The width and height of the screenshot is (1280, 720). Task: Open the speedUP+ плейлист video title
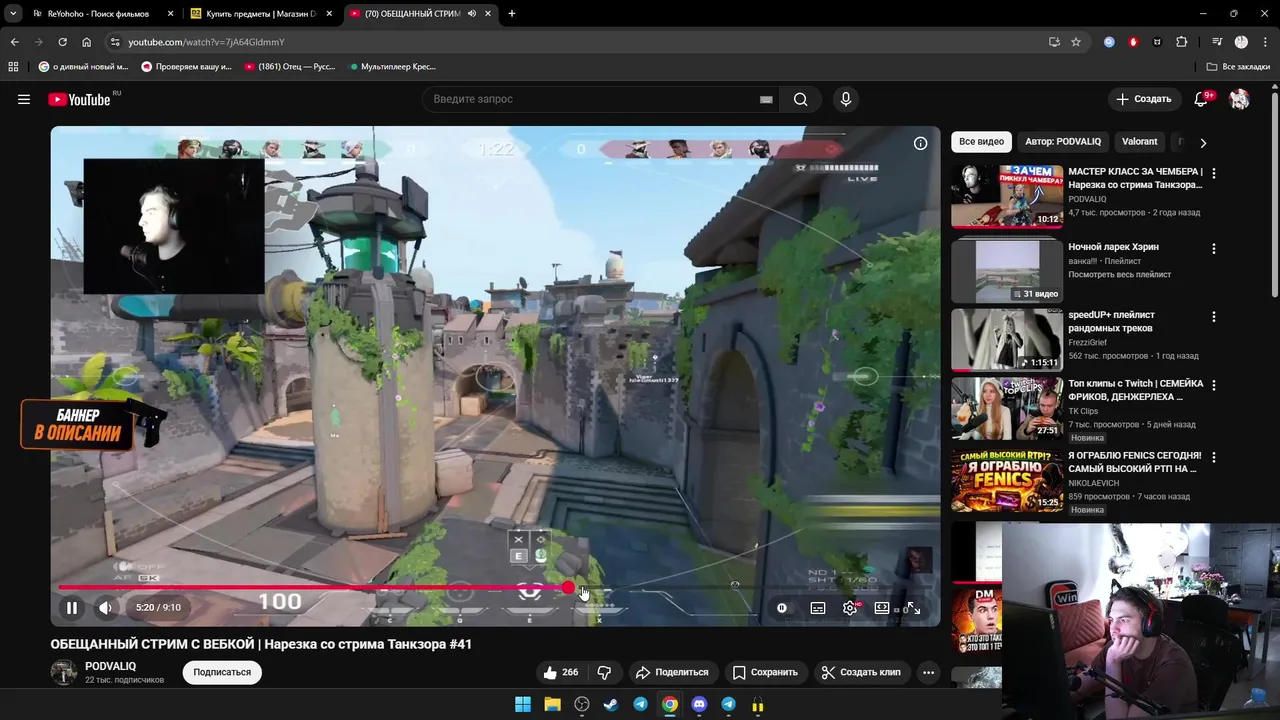1111,321
